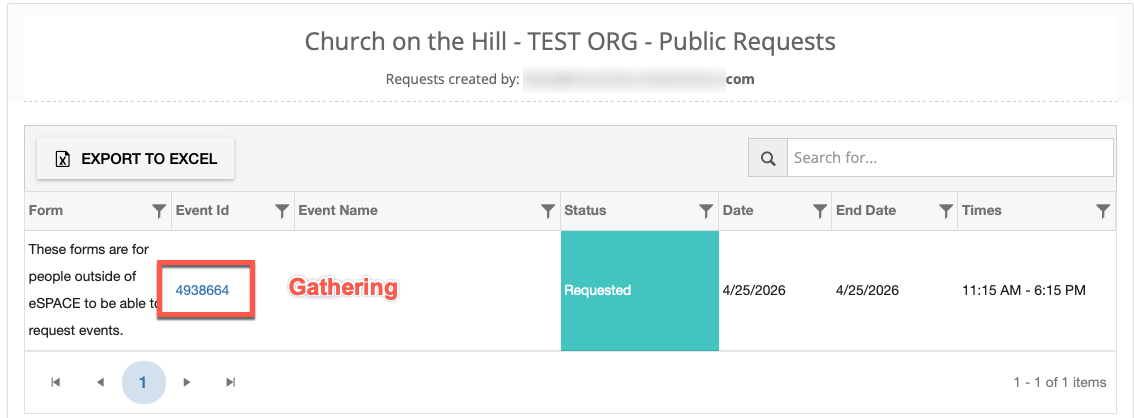Click the Event Name filter funnel icon
1134x418 pixels.
(x=548, y=211)
